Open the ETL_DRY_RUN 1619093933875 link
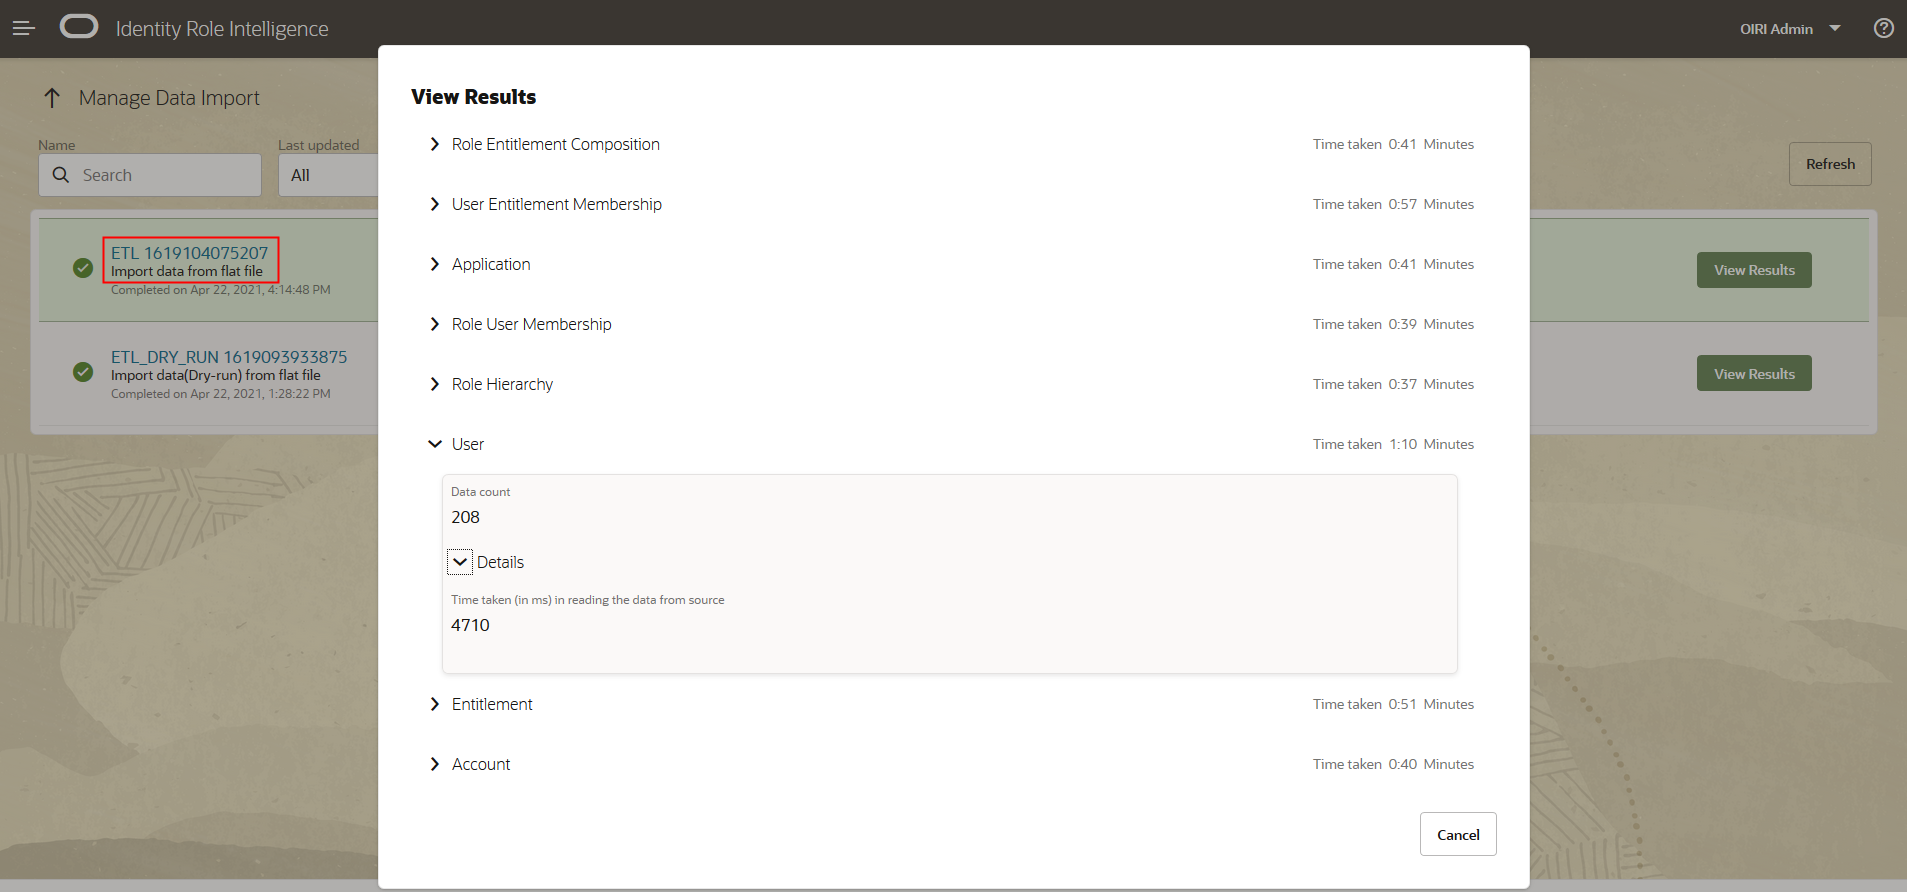Screen dimensions: 1907x892 [x=229, y=357]
